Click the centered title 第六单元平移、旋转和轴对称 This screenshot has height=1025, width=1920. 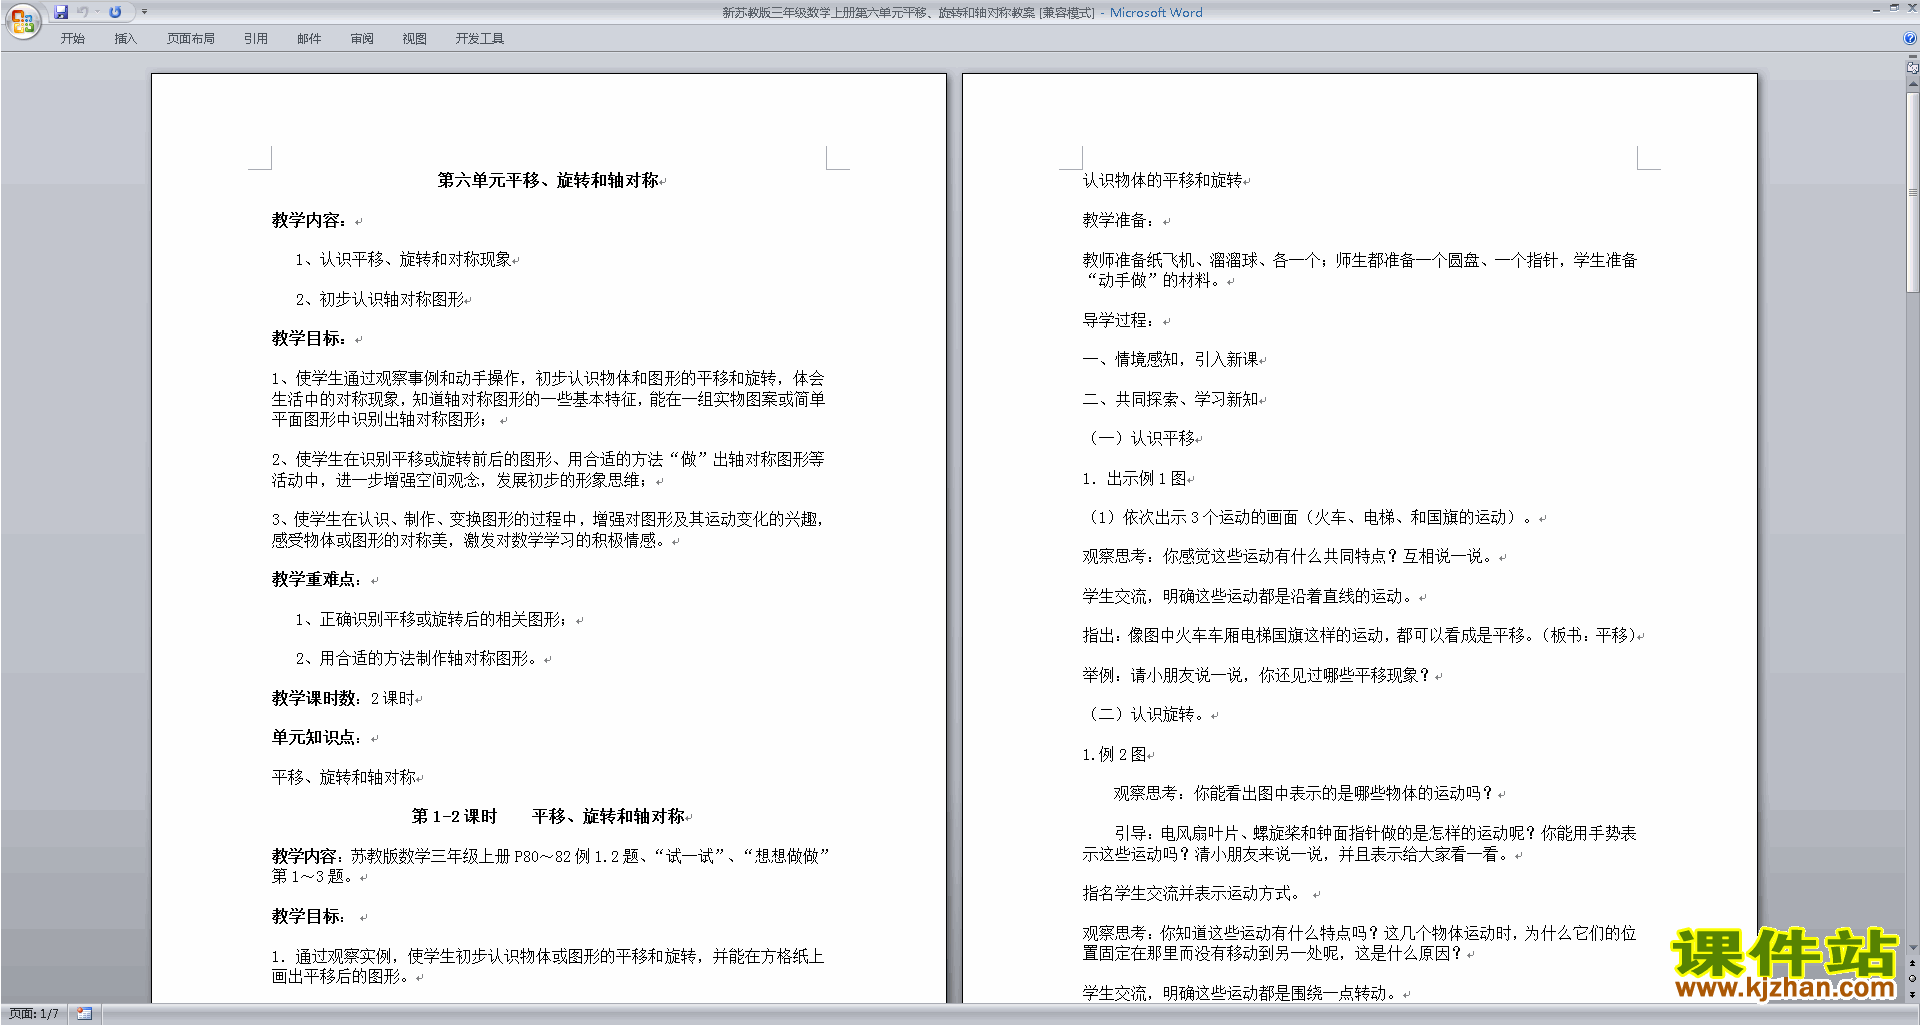(548, 180)
